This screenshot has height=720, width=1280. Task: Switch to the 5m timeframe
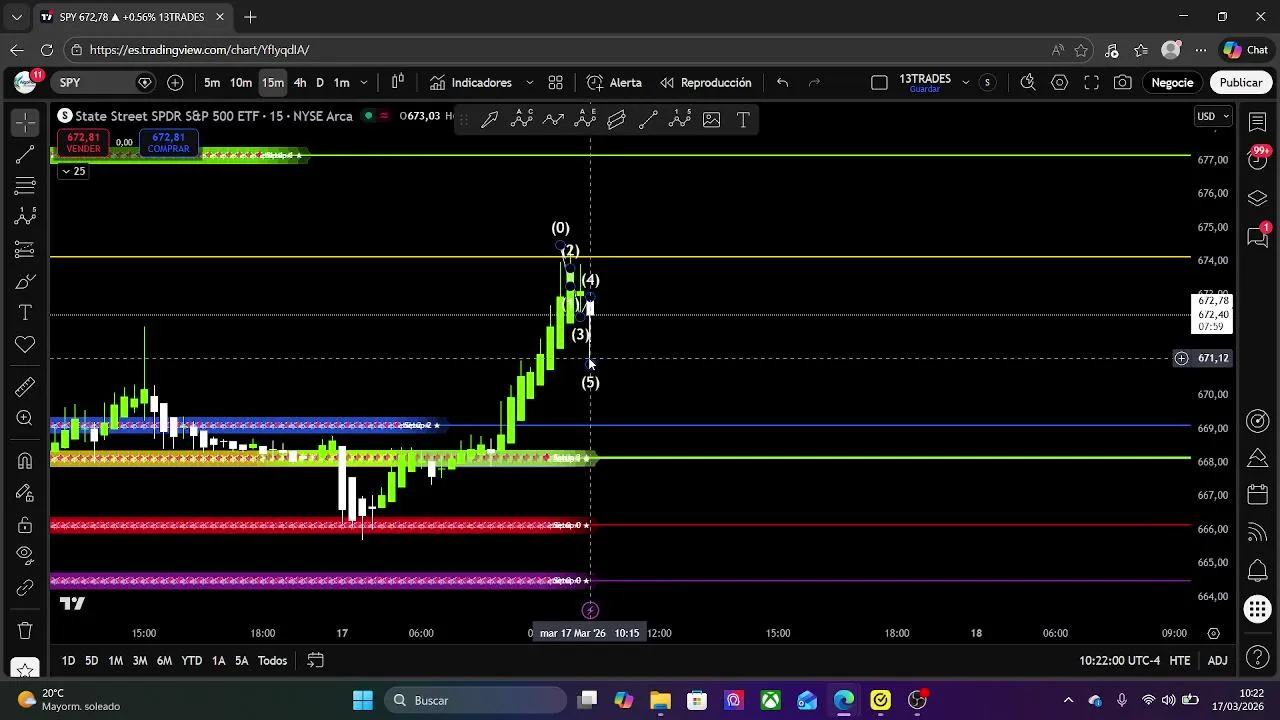(x=212, y=83)
